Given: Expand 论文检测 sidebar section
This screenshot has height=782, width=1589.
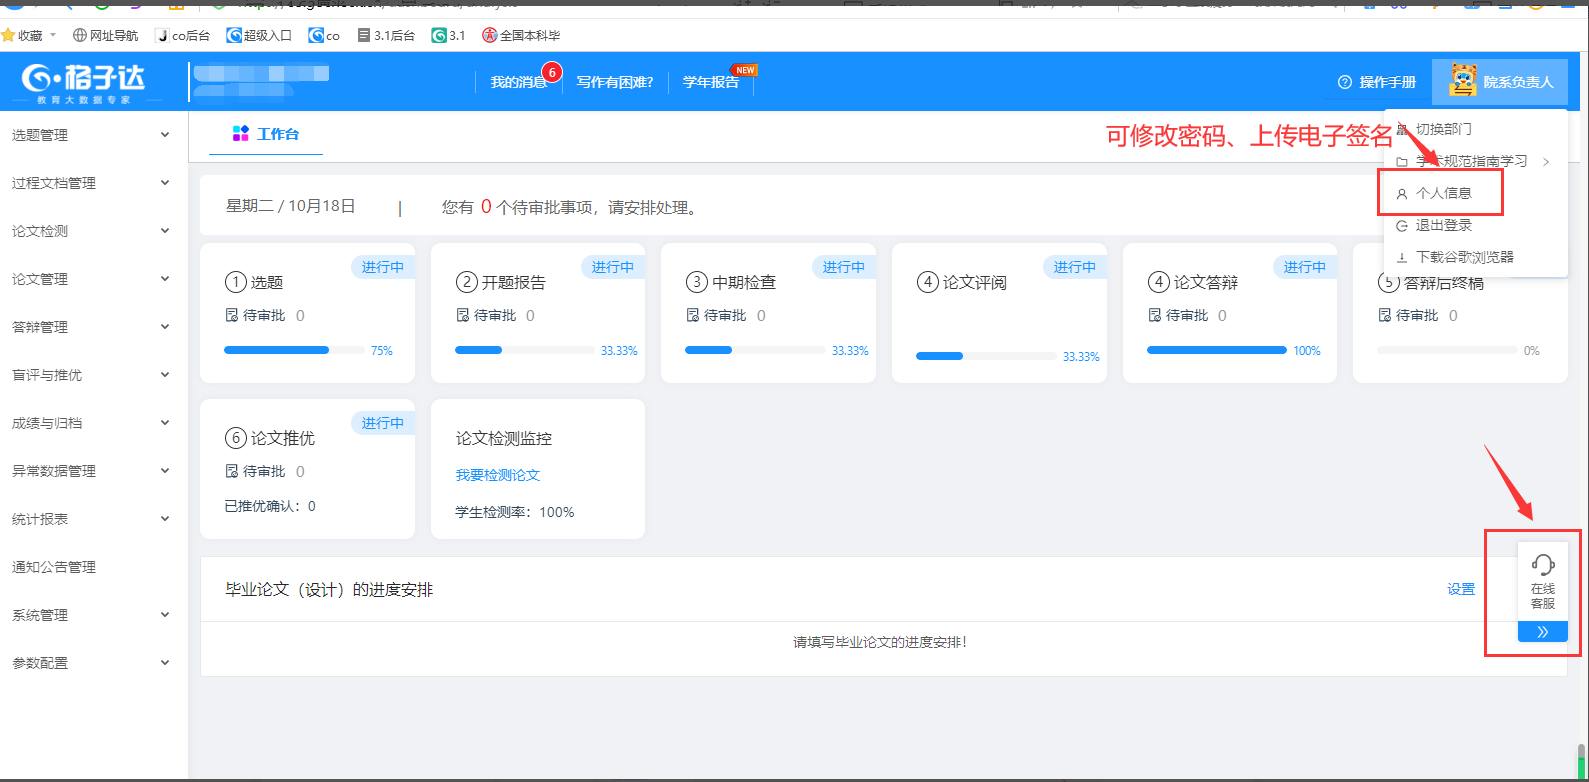Looking at the screenshot, I should 165,231.
